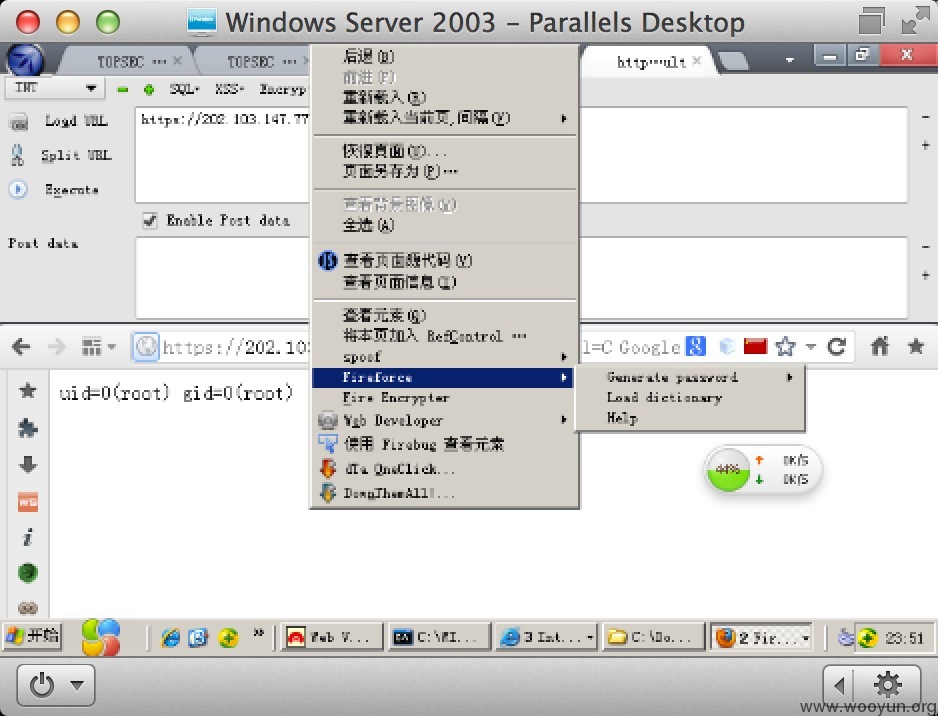The height and width of the screenshot is (716, 938).
Task: Open the C:\Do... folder taskbar button
Action: pos(653,638)
